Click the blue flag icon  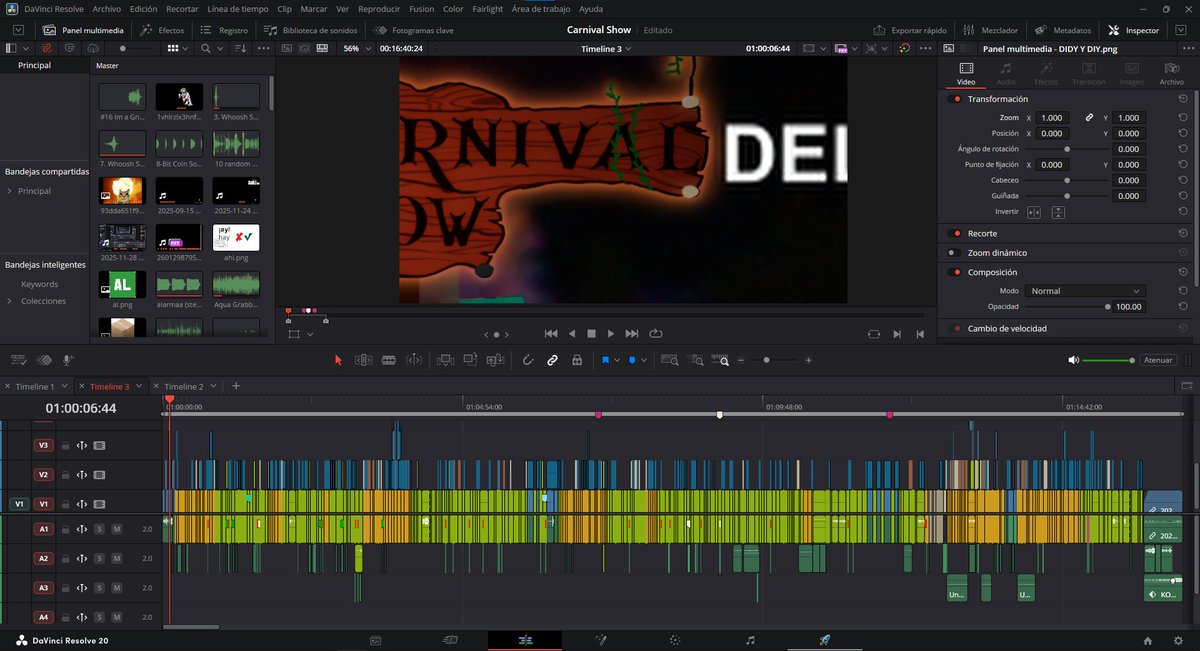click(x=606, y=360)
